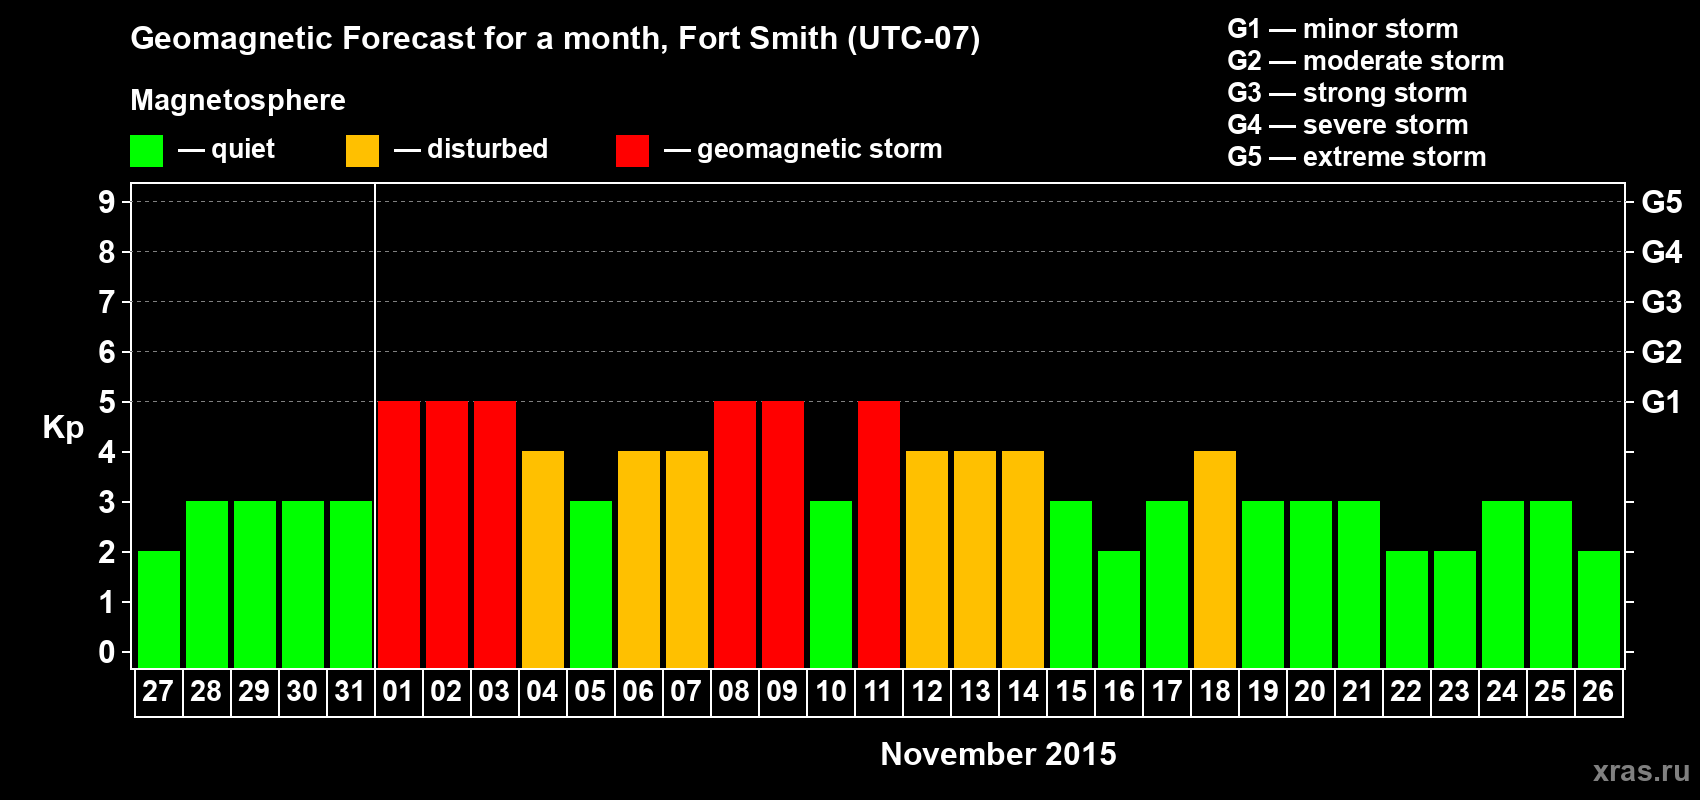This screenshot has width=1700, height=800.
Task: Click the 'G3 — strong storm' legend line
Action: (x=1347, y=93)
